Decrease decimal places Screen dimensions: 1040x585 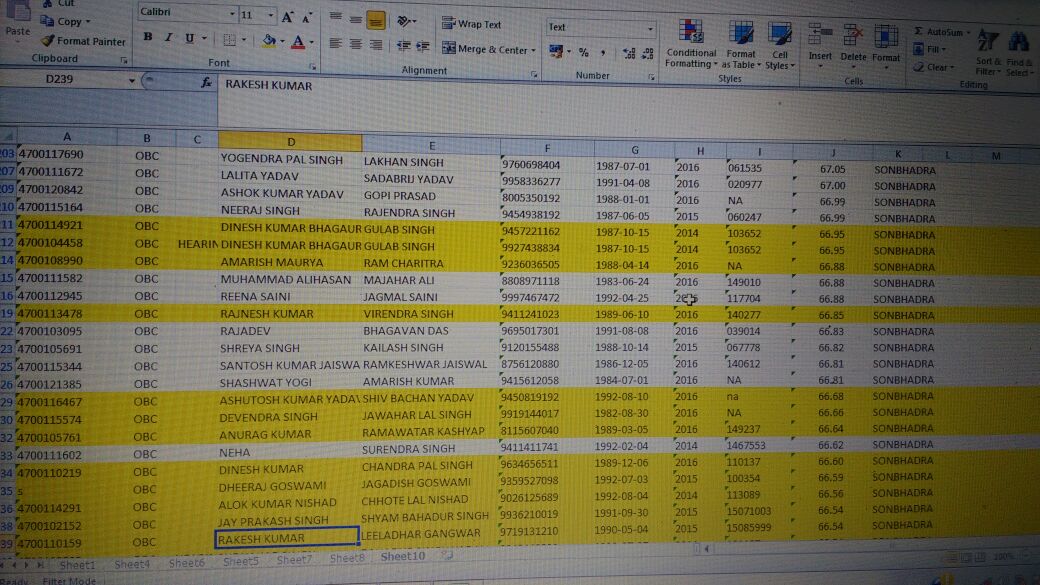(x=648, y=54)
